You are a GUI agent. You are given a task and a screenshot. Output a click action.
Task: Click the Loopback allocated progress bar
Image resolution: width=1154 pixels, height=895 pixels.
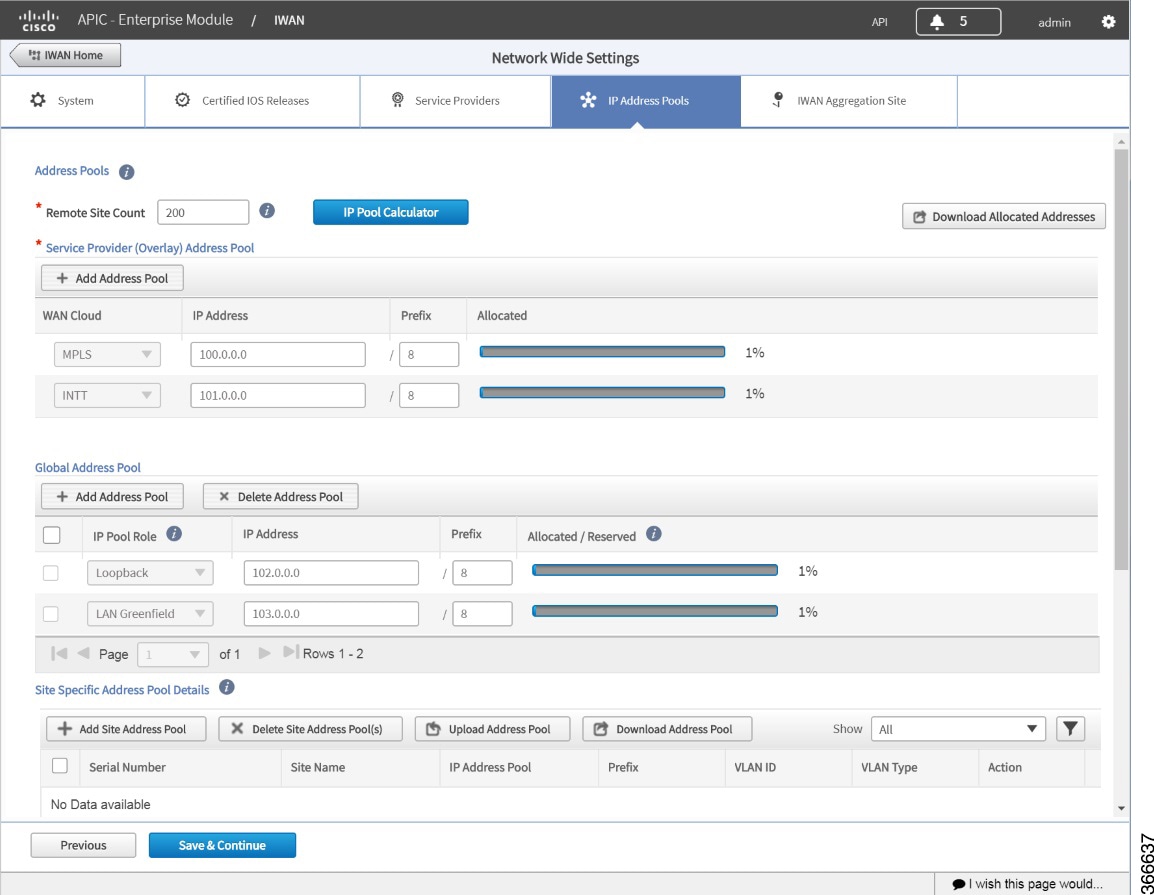point(655,570)
